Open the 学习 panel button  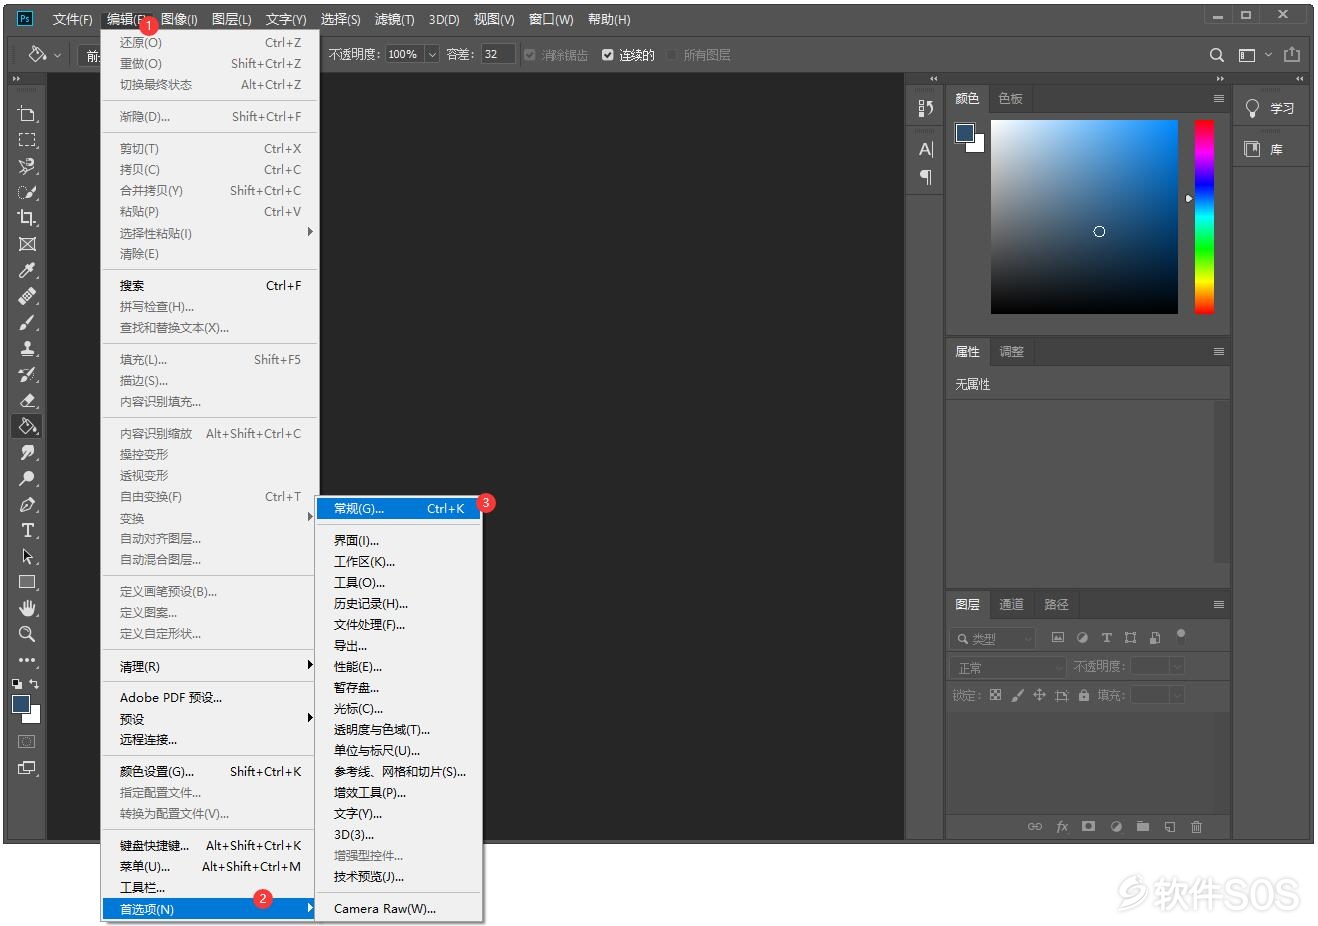[1270, 108]
